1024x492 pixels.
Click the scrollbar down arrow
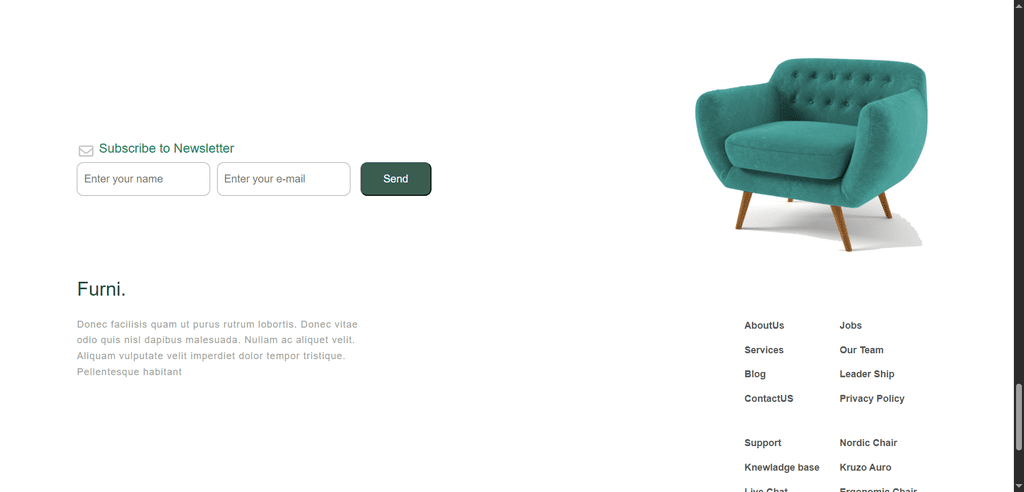pos(1018,486)
